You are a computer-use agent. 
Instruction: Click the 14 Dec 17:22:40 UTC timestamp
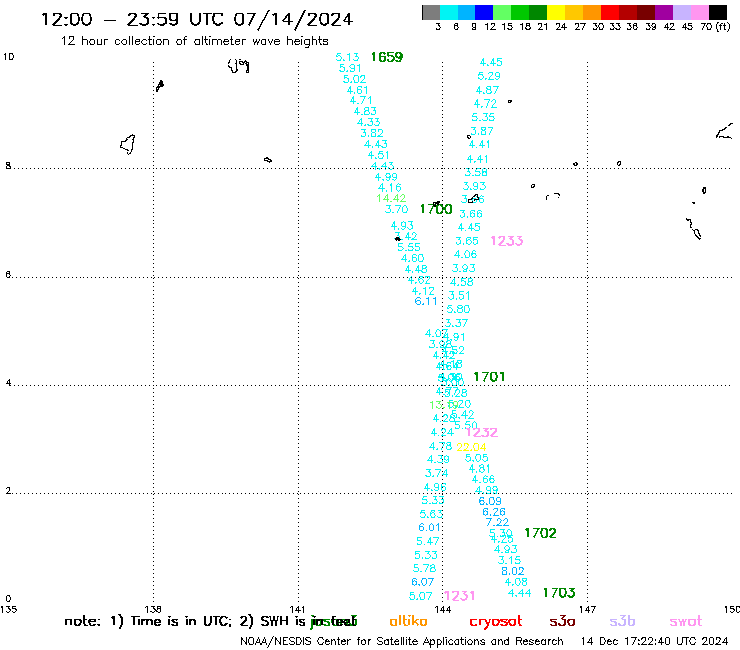coord(654,641)
